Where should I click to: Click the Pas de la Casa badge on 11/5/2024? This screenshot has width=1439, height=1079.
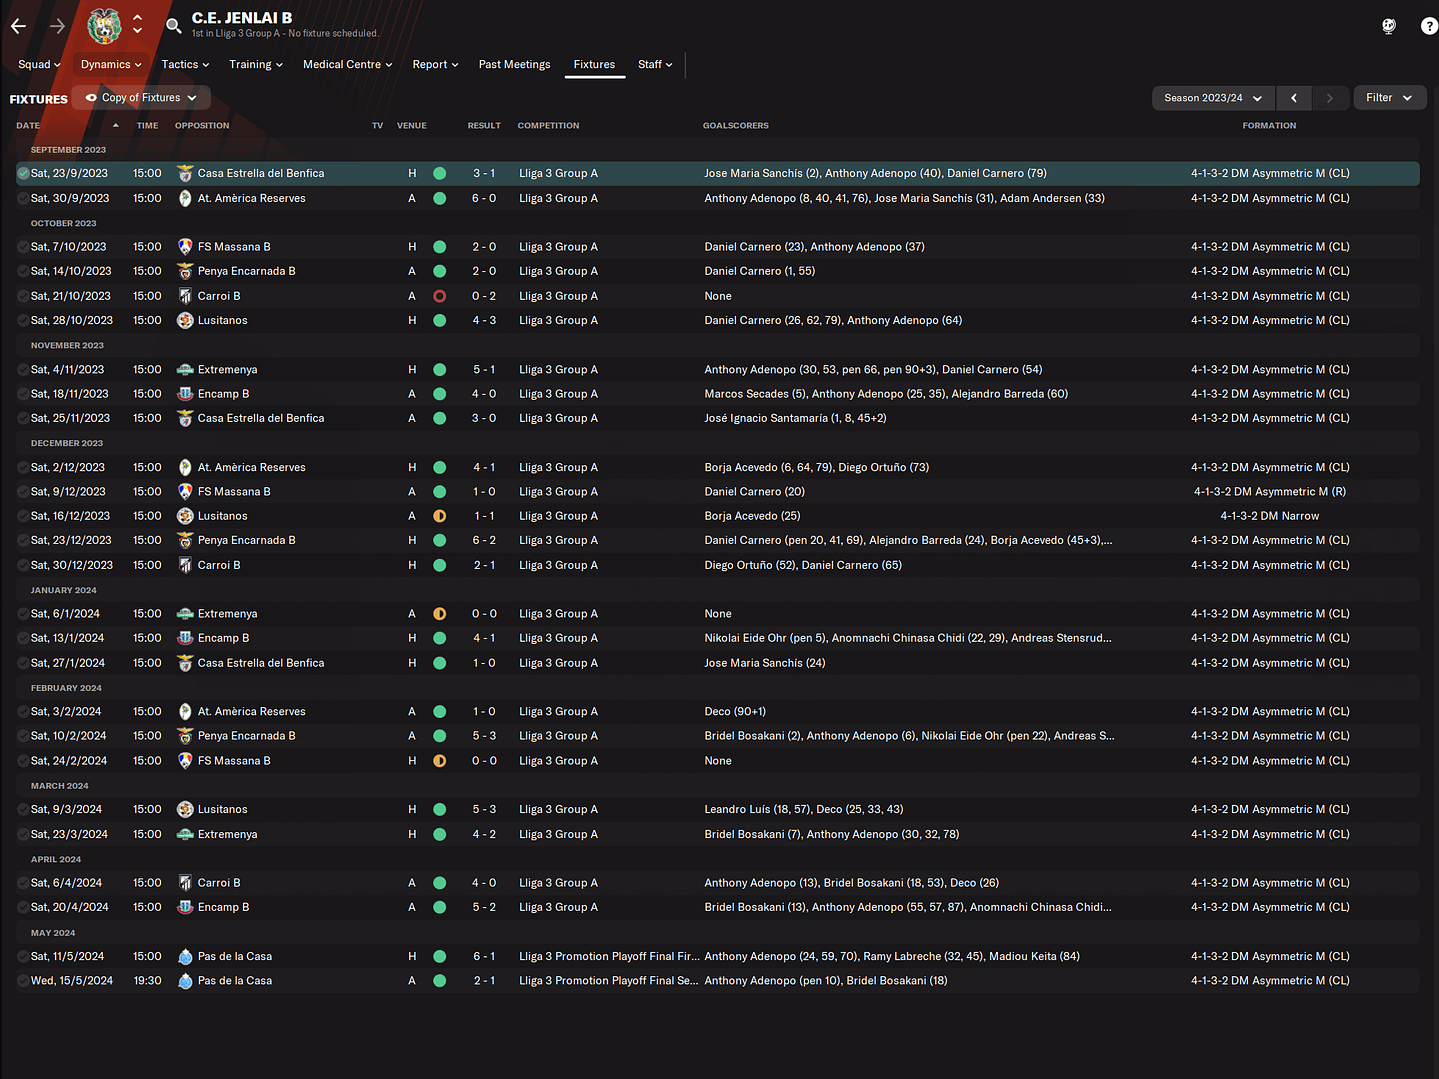point(185,957)
